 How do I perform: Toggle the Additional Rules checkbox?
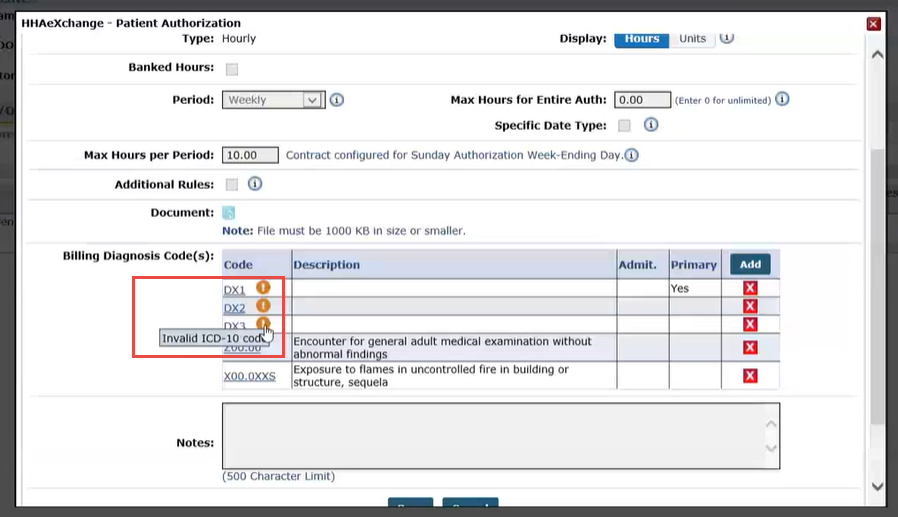tap(232, 185)
